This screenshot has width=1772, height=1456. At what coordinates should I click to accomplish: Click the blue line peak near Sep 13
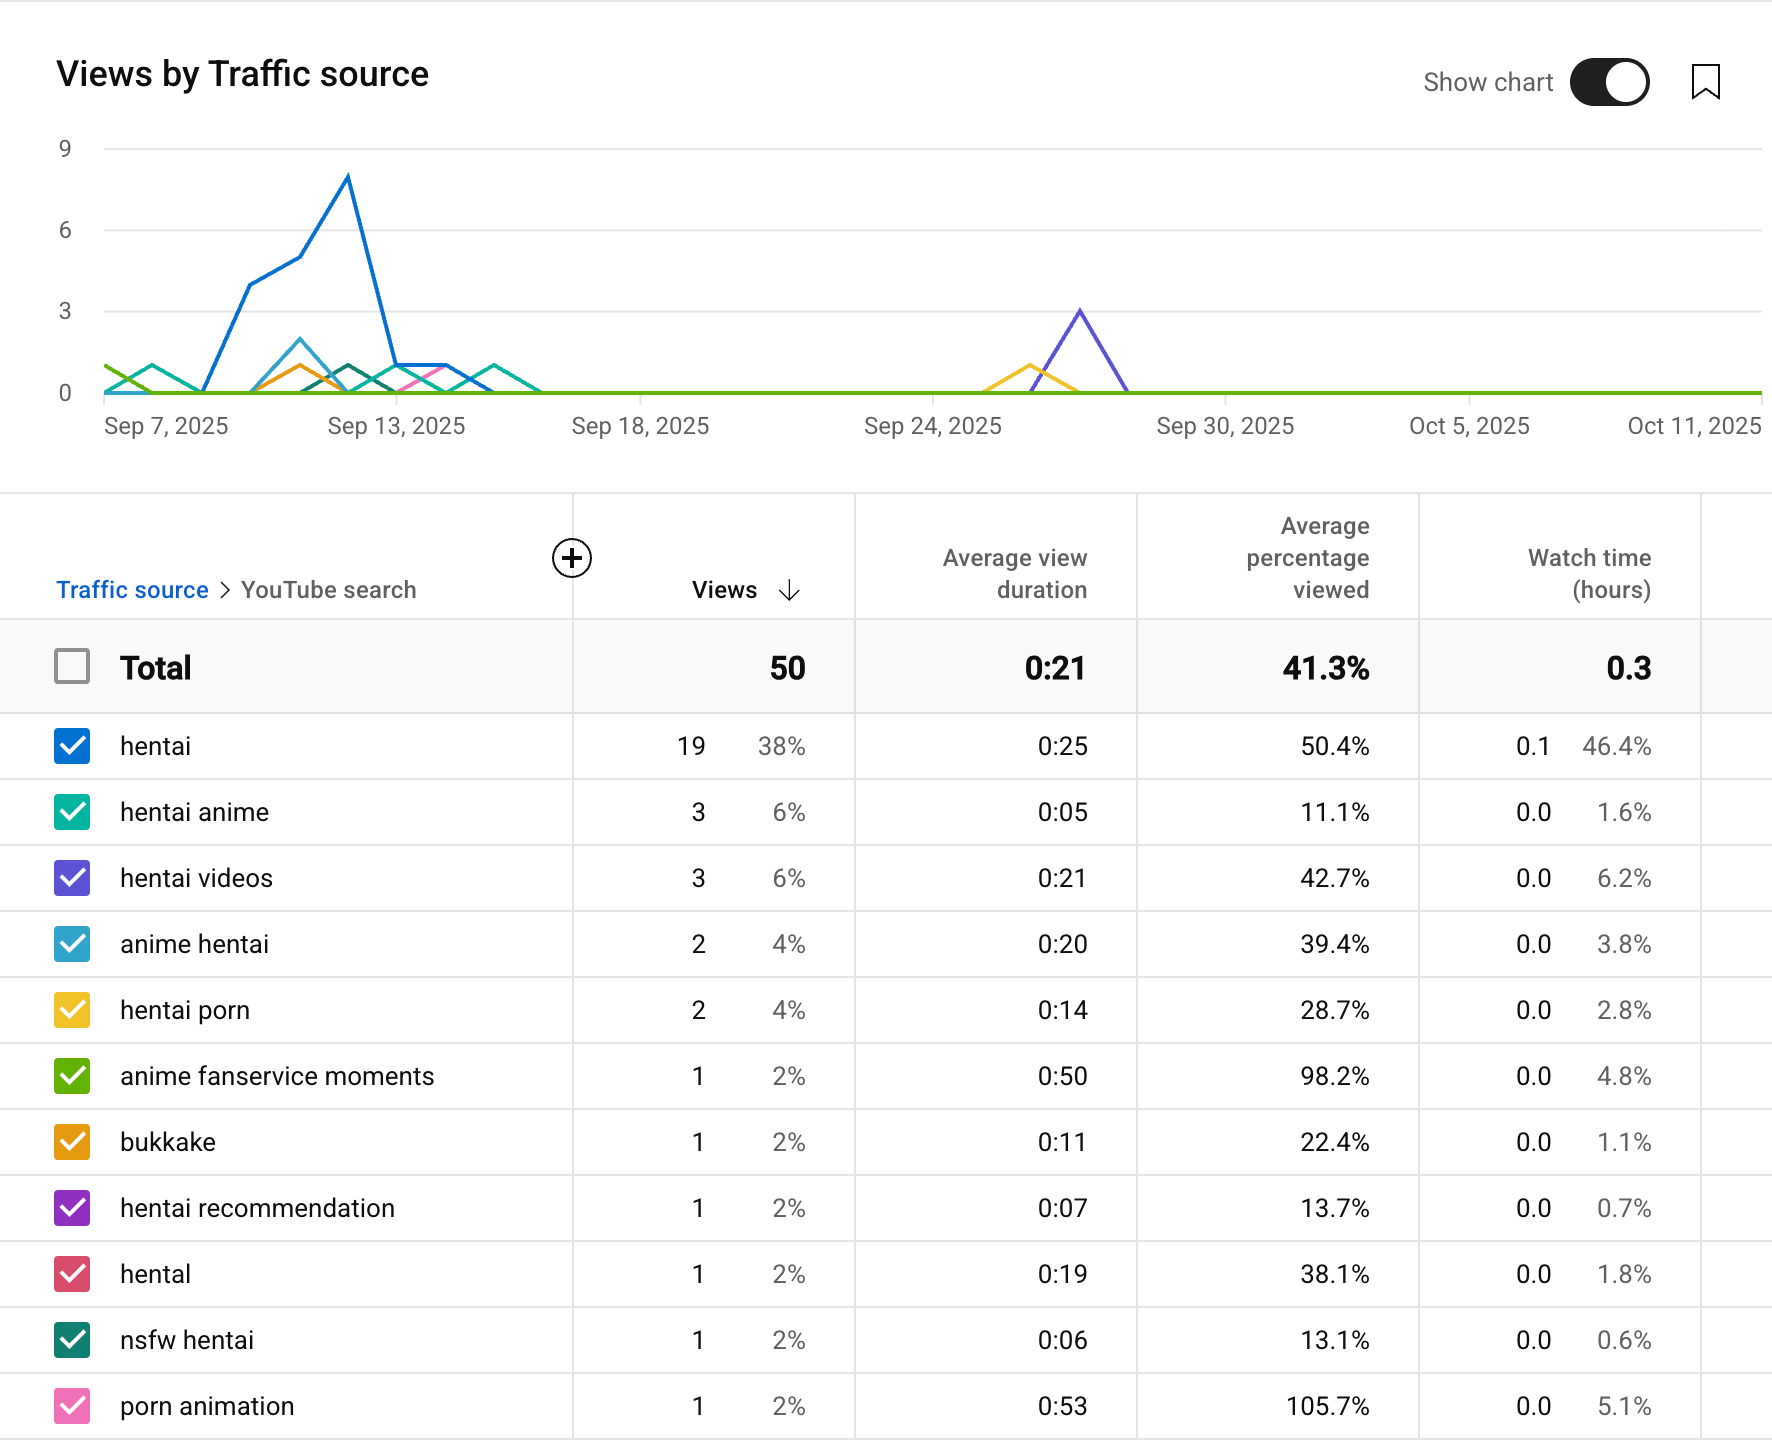[348, 178]
